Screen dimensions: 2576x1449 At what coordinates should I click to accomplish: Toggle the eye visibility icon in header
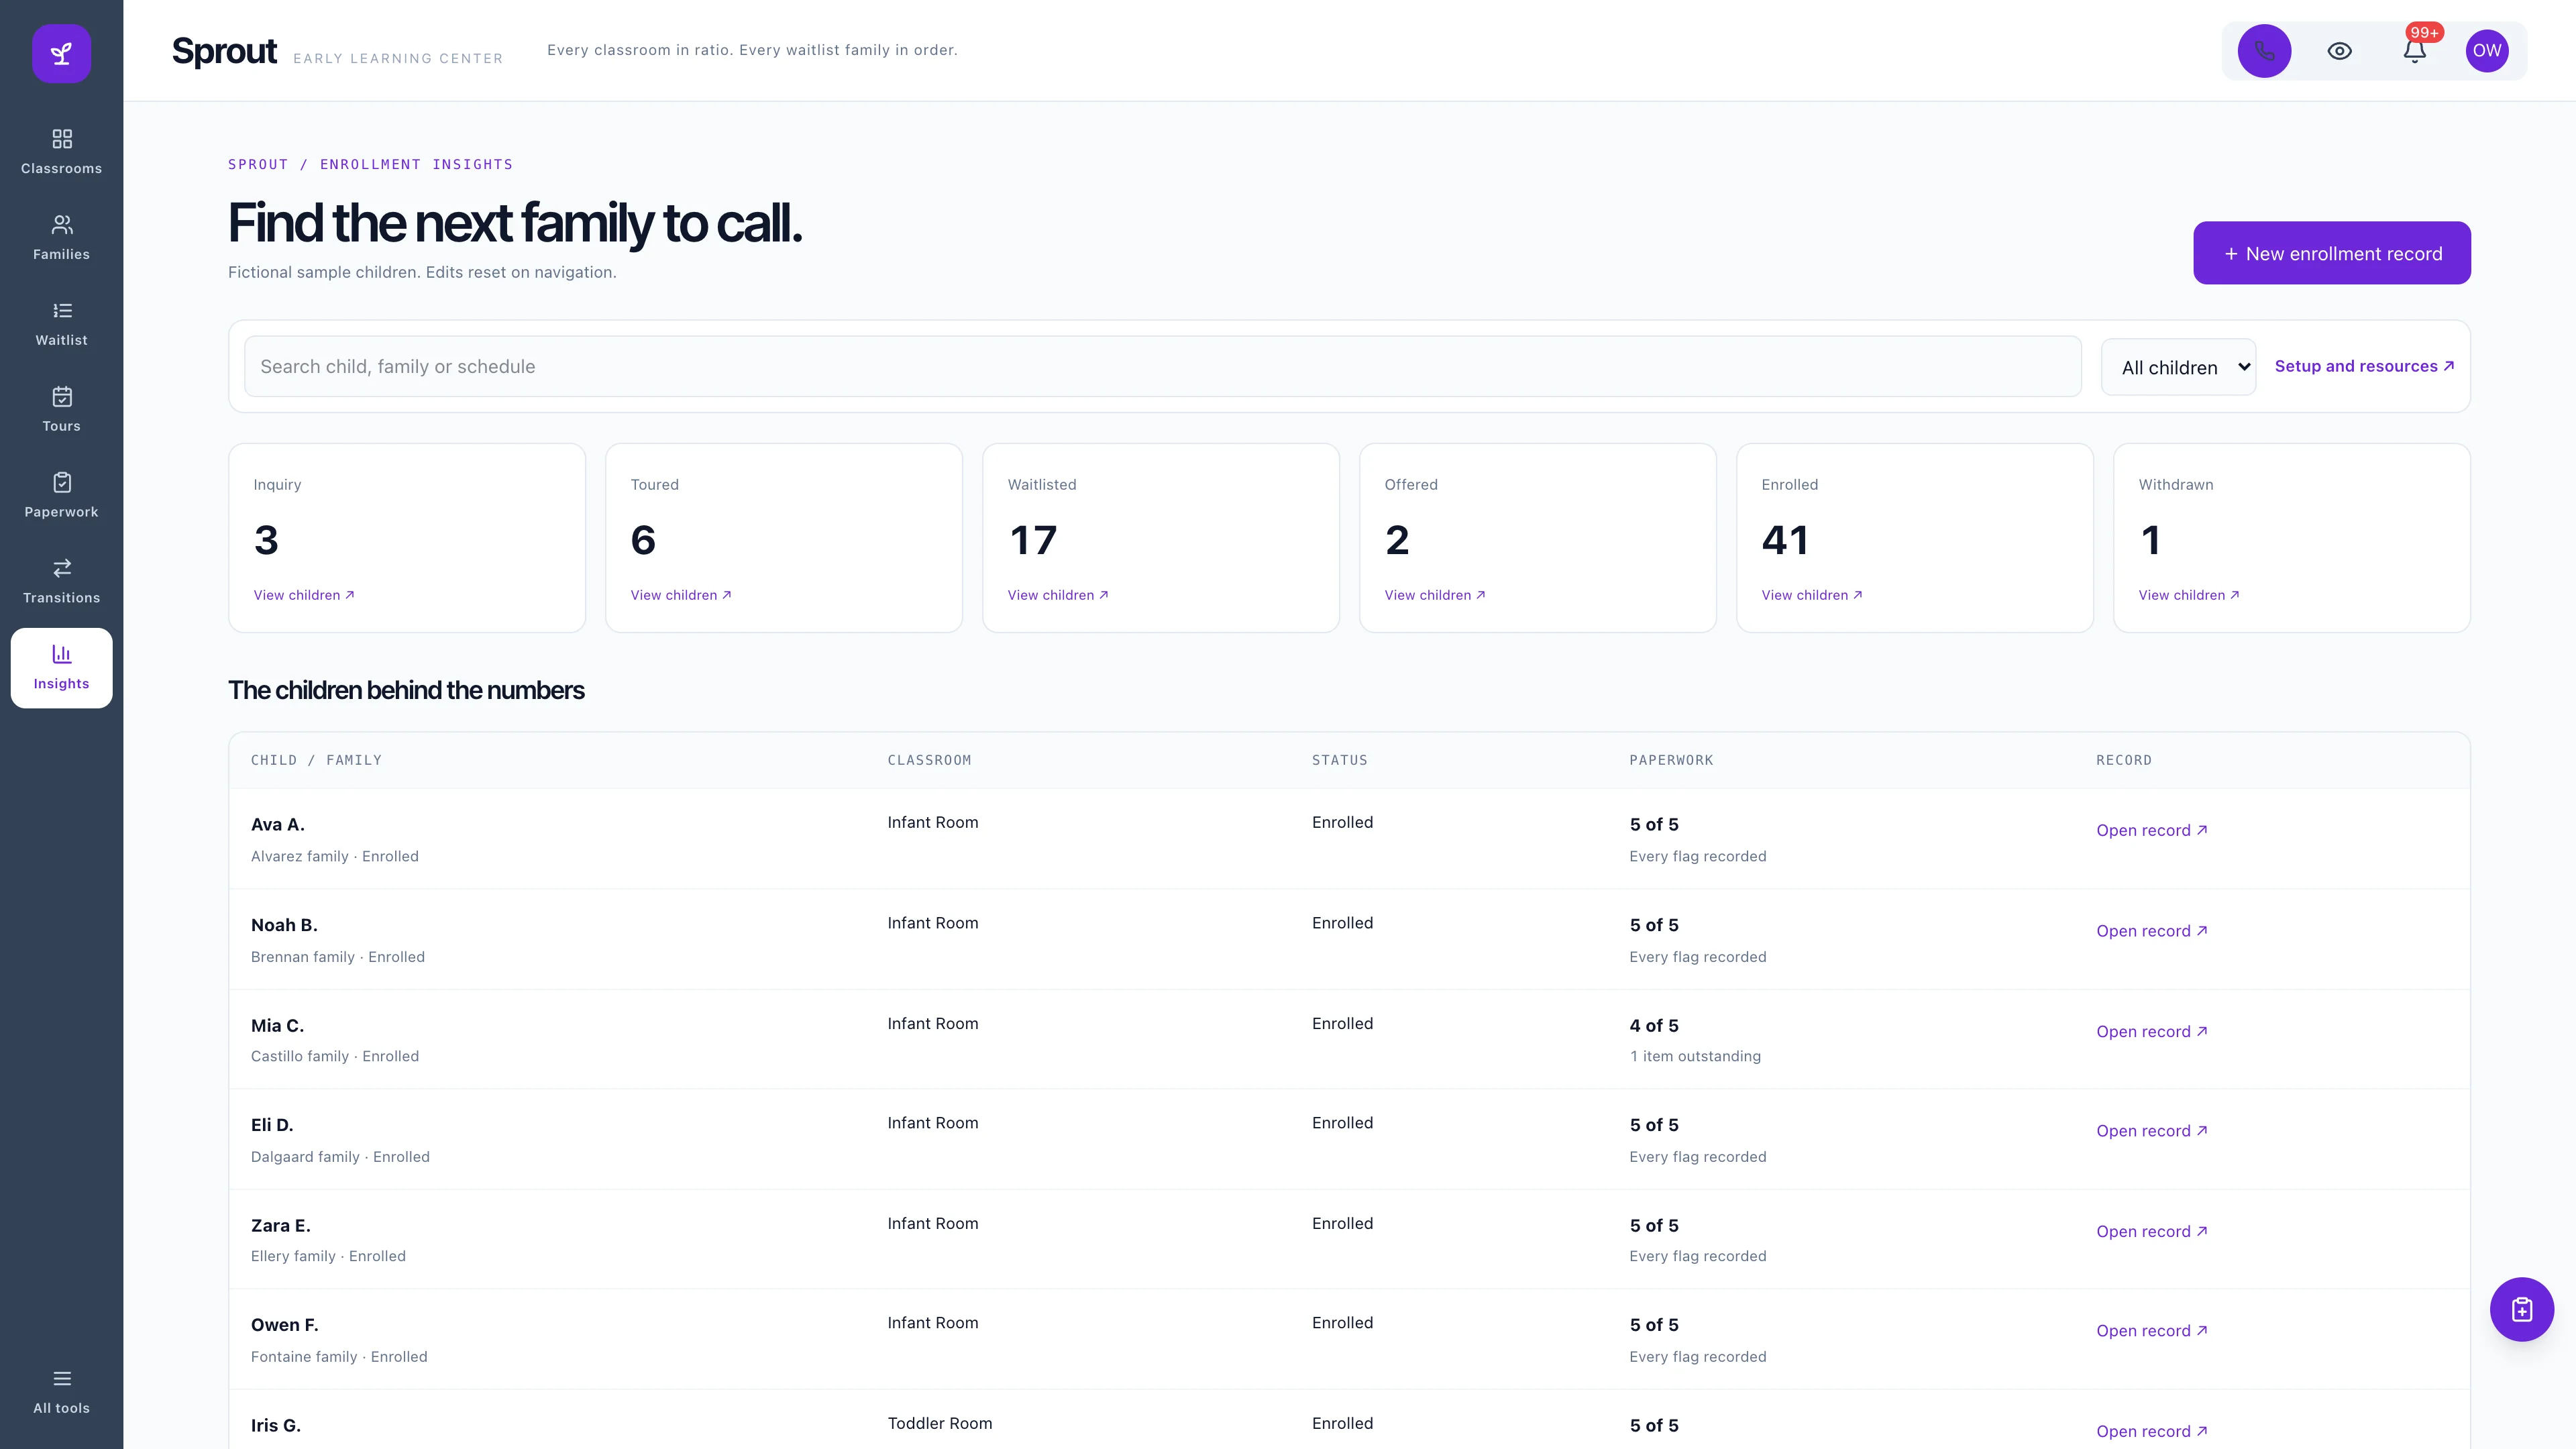2339,51
